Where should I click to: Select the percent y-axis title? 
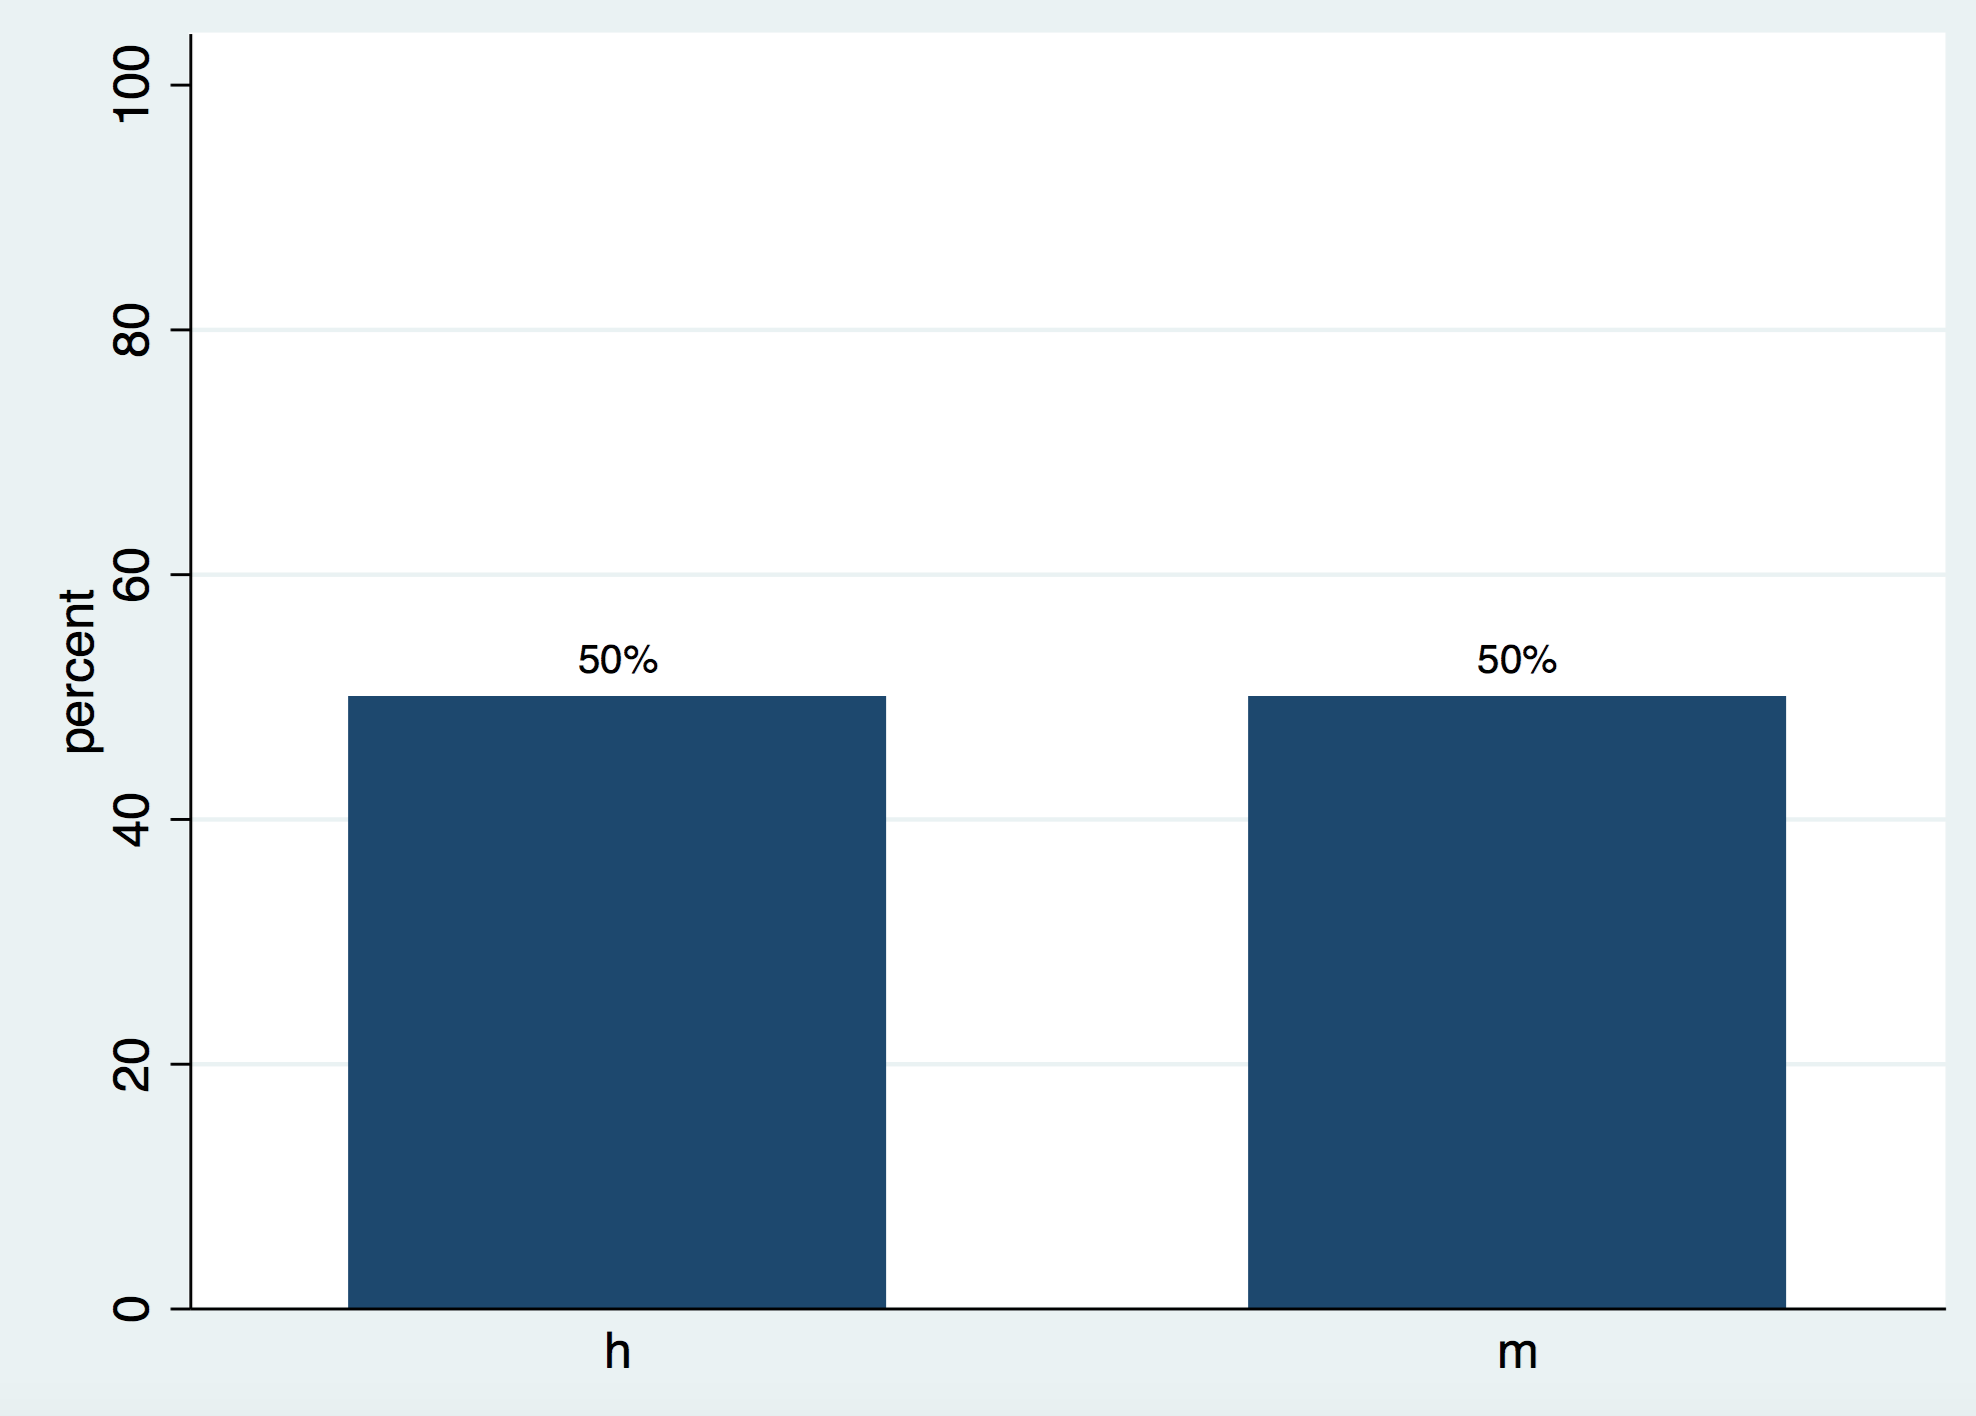(x=78, y=670)
